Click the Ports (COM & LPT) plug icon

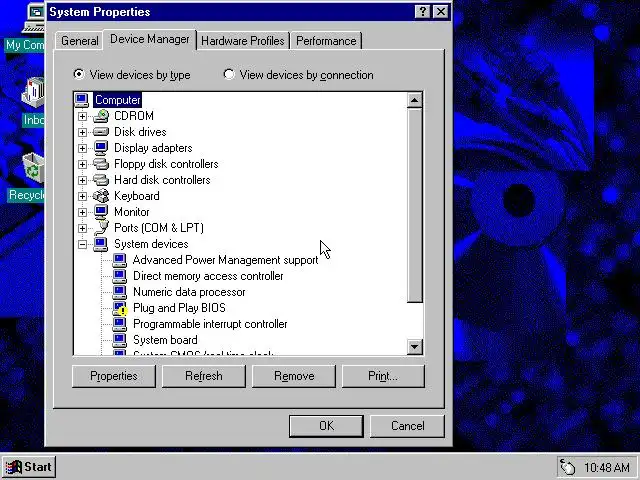[101, 228]
